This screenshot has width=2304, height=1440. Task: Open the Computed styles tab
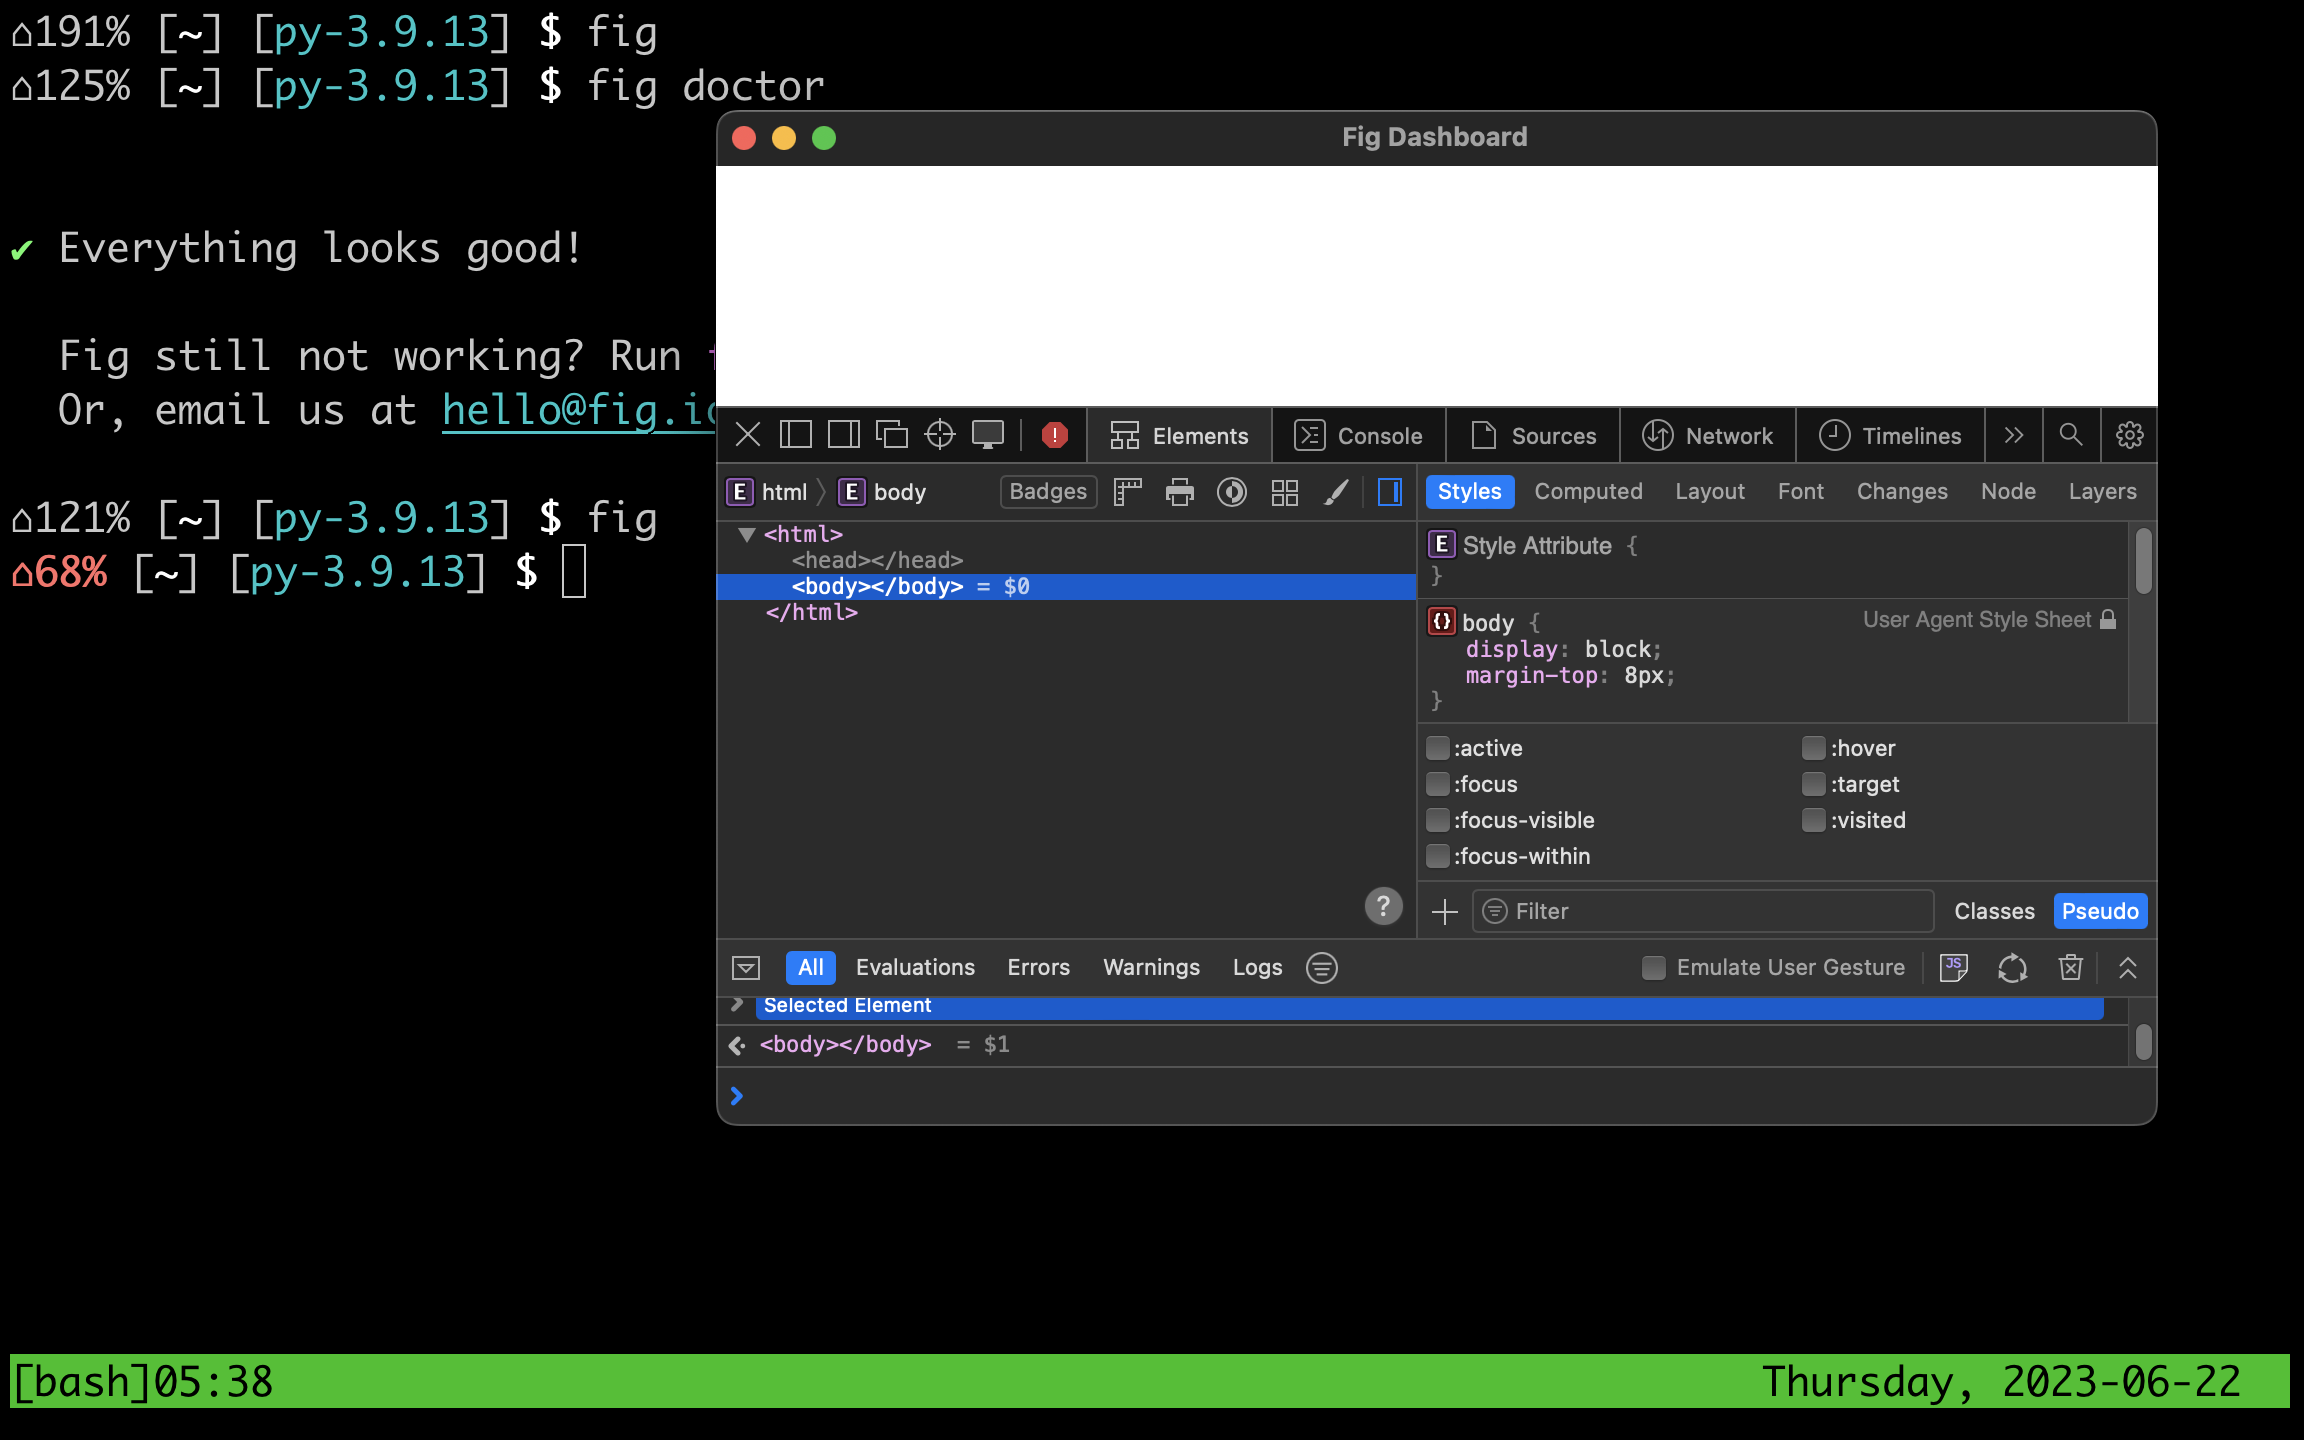pos(1588,491)
